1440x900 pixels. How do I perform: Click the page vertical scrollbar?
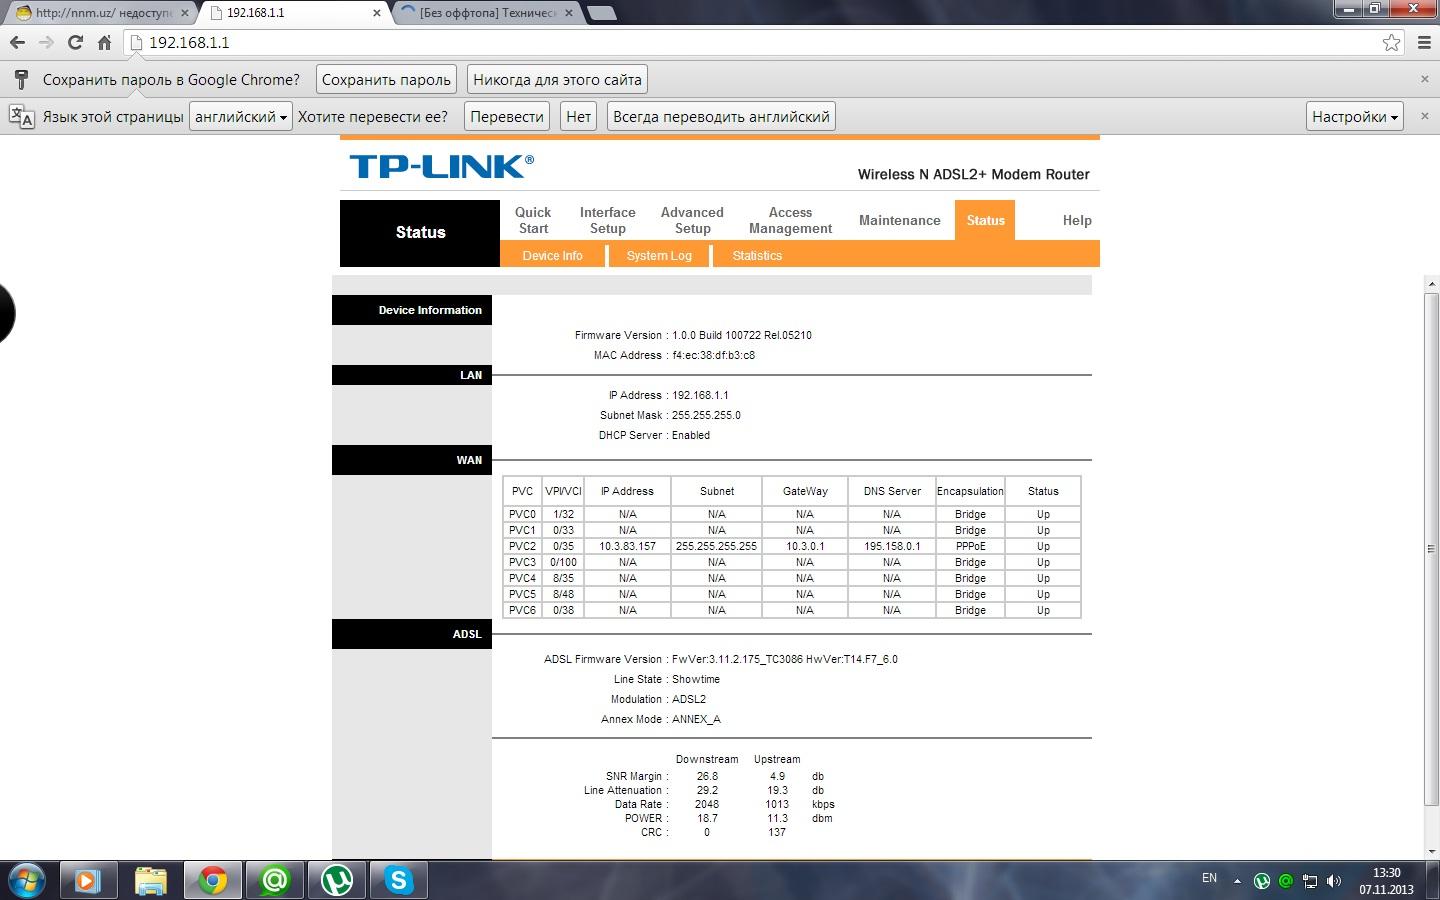coord(1431,548)
